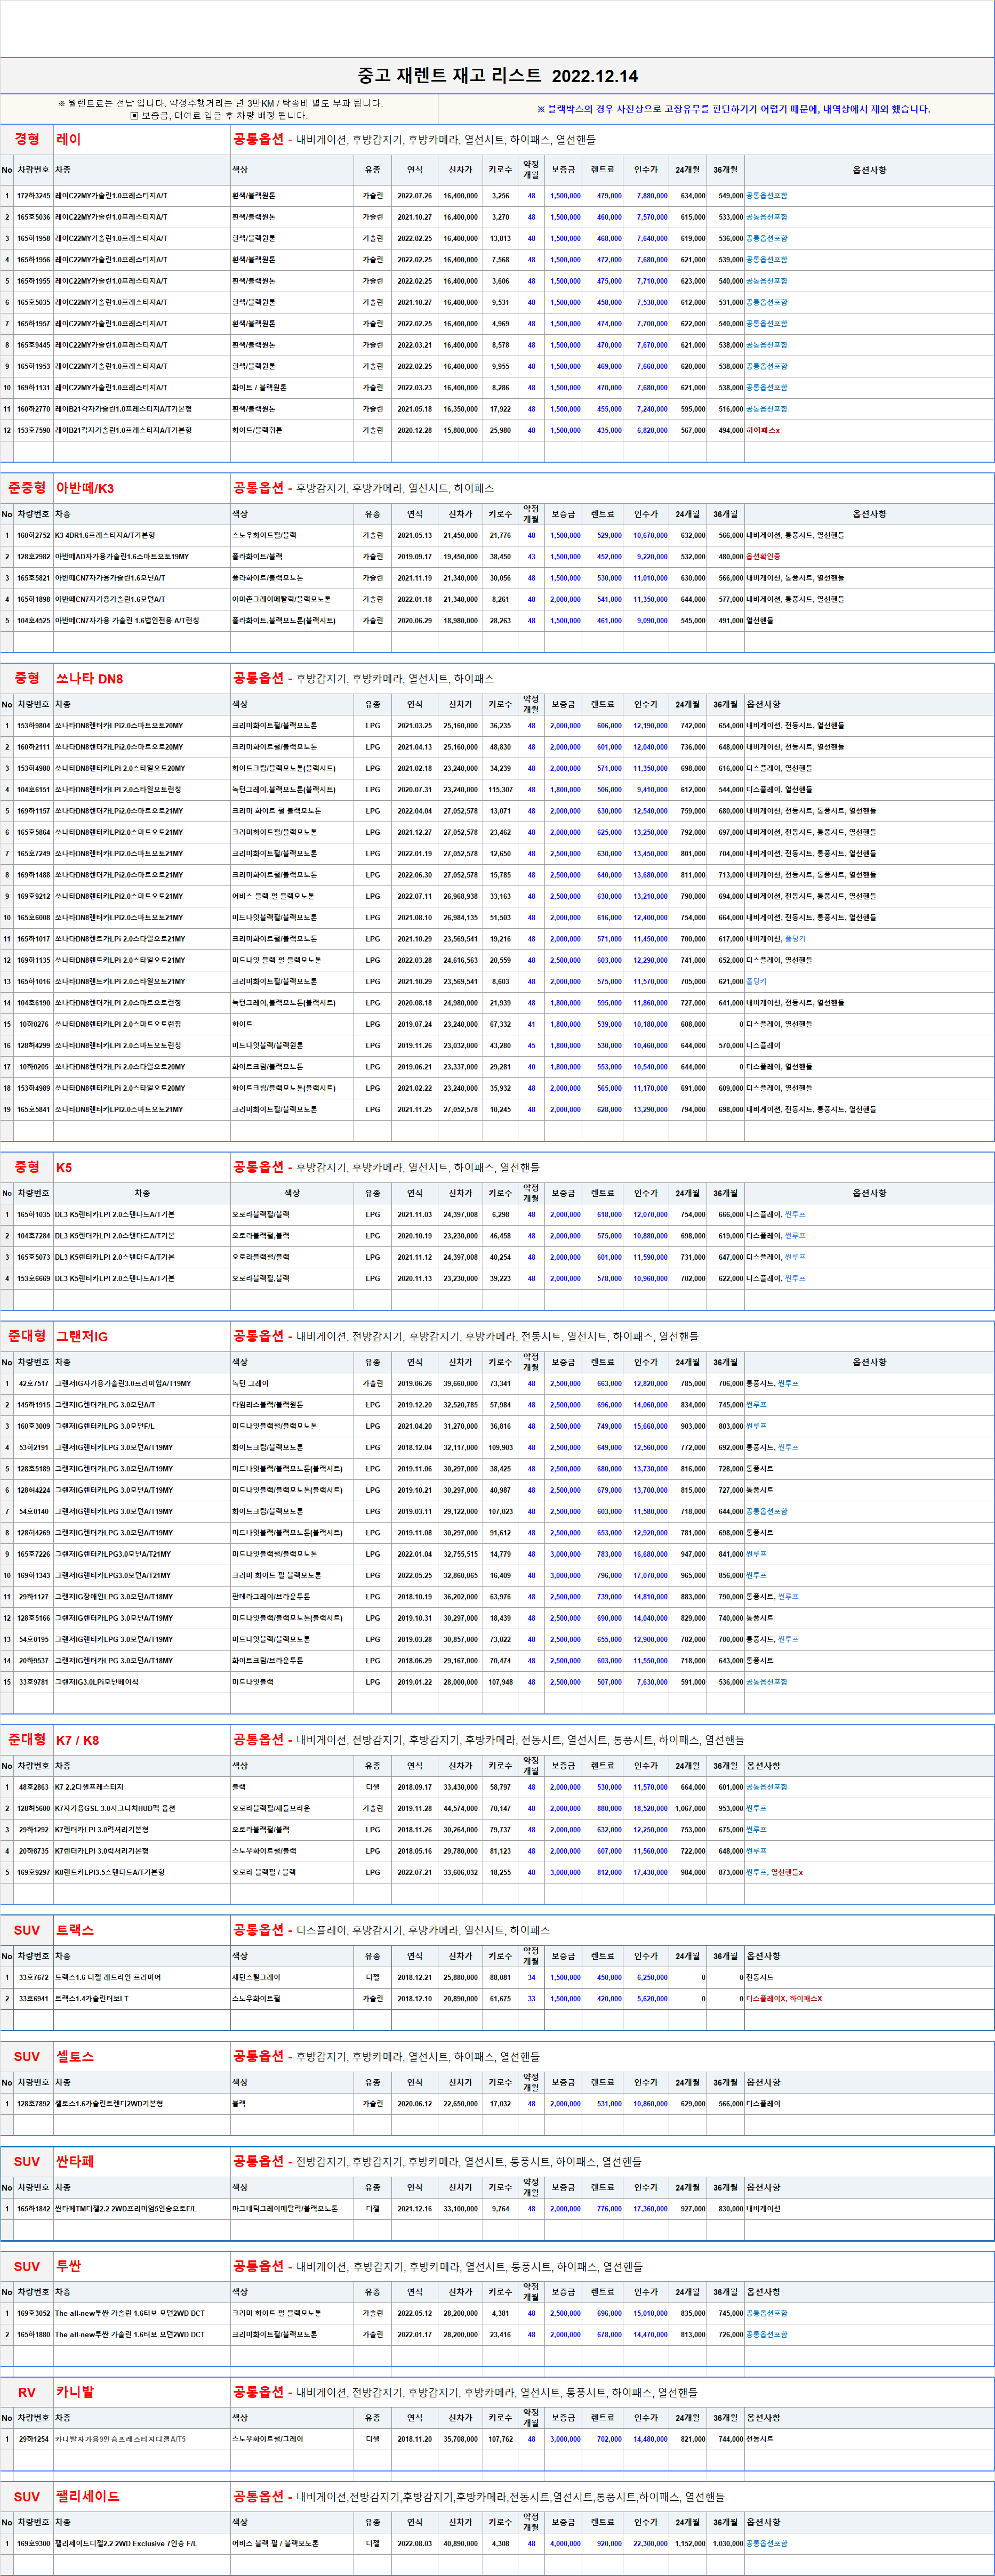The width and height of the screenshot is (995, 2576).
Task: Select the color cell '타임리스블랙/블랙원톤'
Action: (x=268, y=1405)
